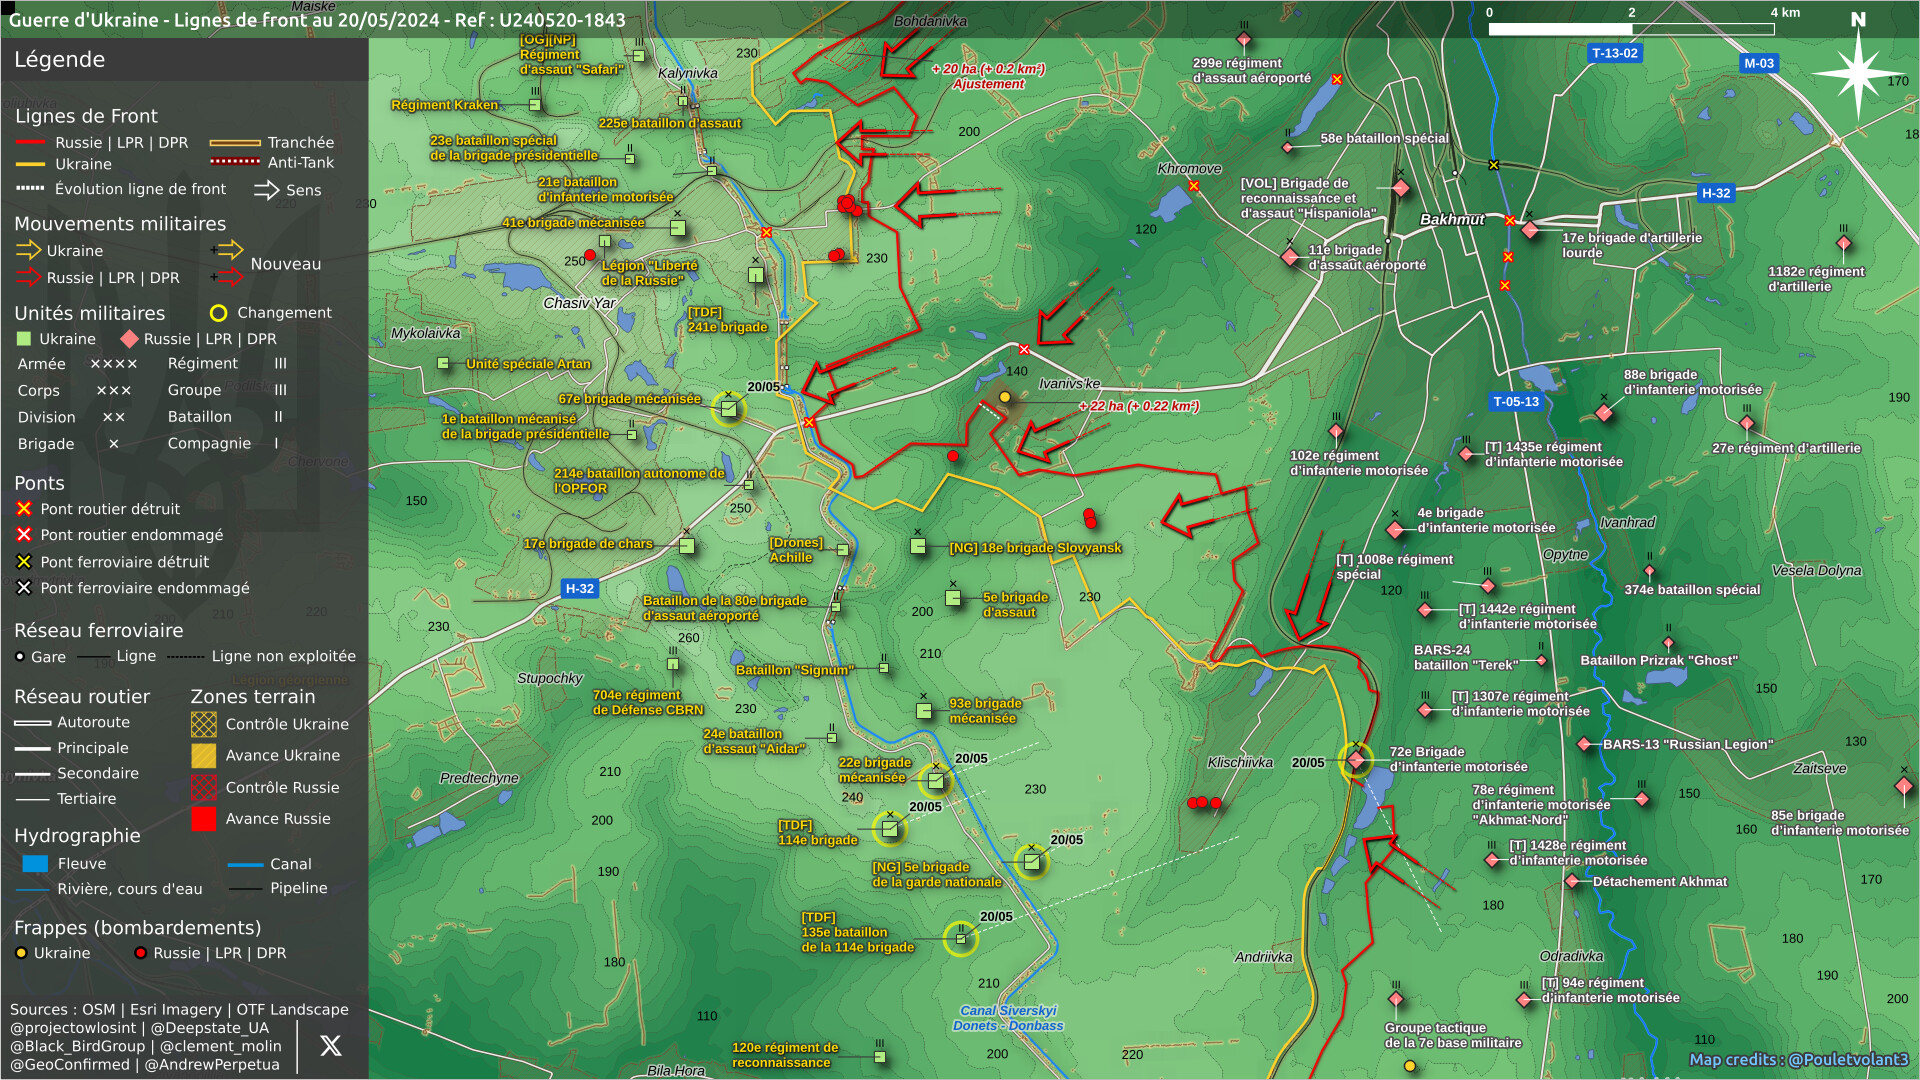The image size is (1920, 1080).
Task: Click the distance scale bar
Action: point(1630,29)
